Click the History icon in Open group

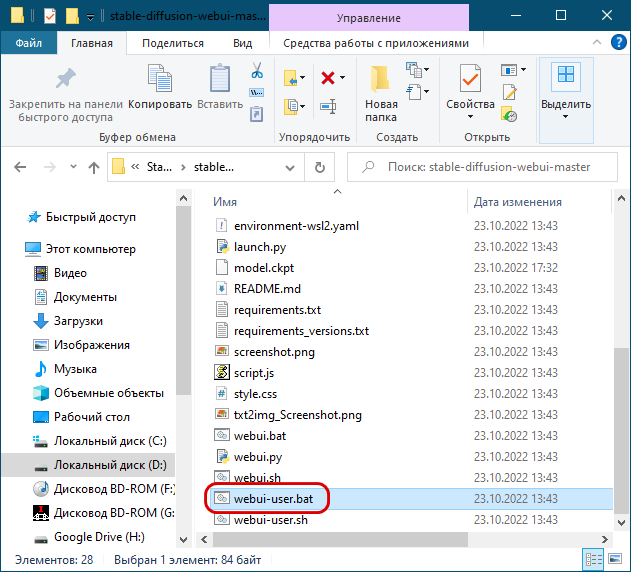[x=509, y=114]
